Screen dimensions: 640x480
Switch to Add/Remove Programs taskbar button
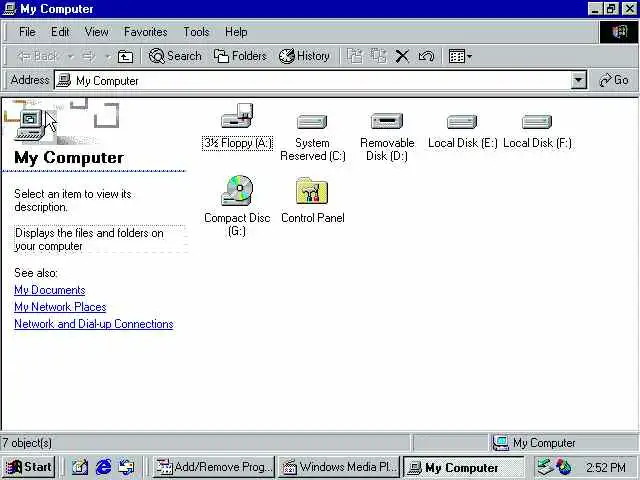[x=213, y=467]
